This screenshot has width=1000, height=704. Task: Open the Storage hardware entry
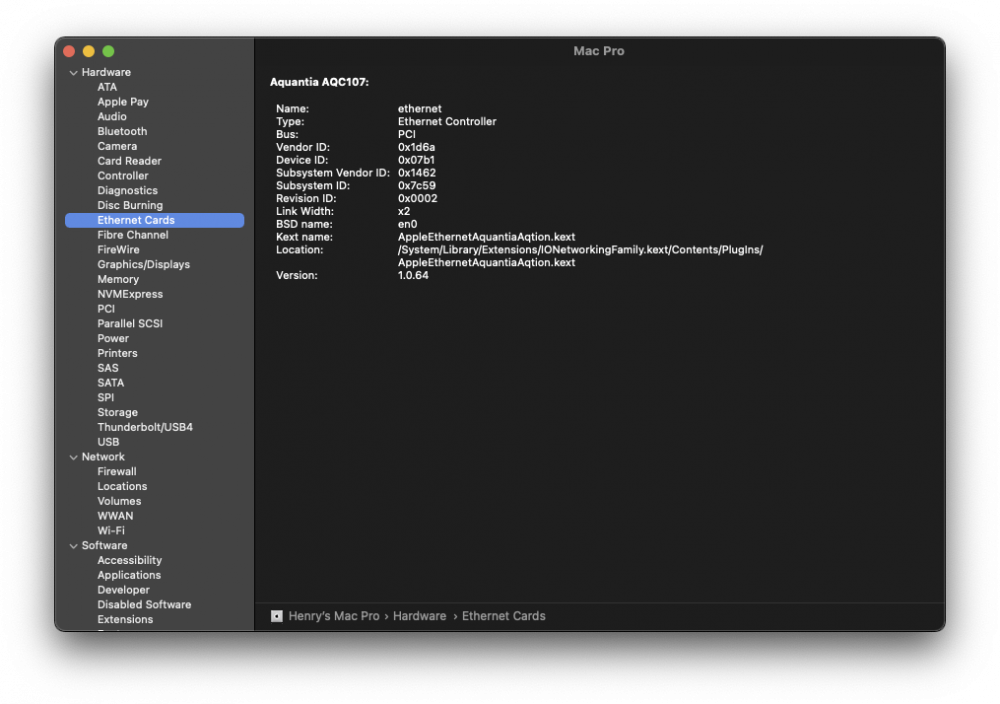tap(117, 413)
